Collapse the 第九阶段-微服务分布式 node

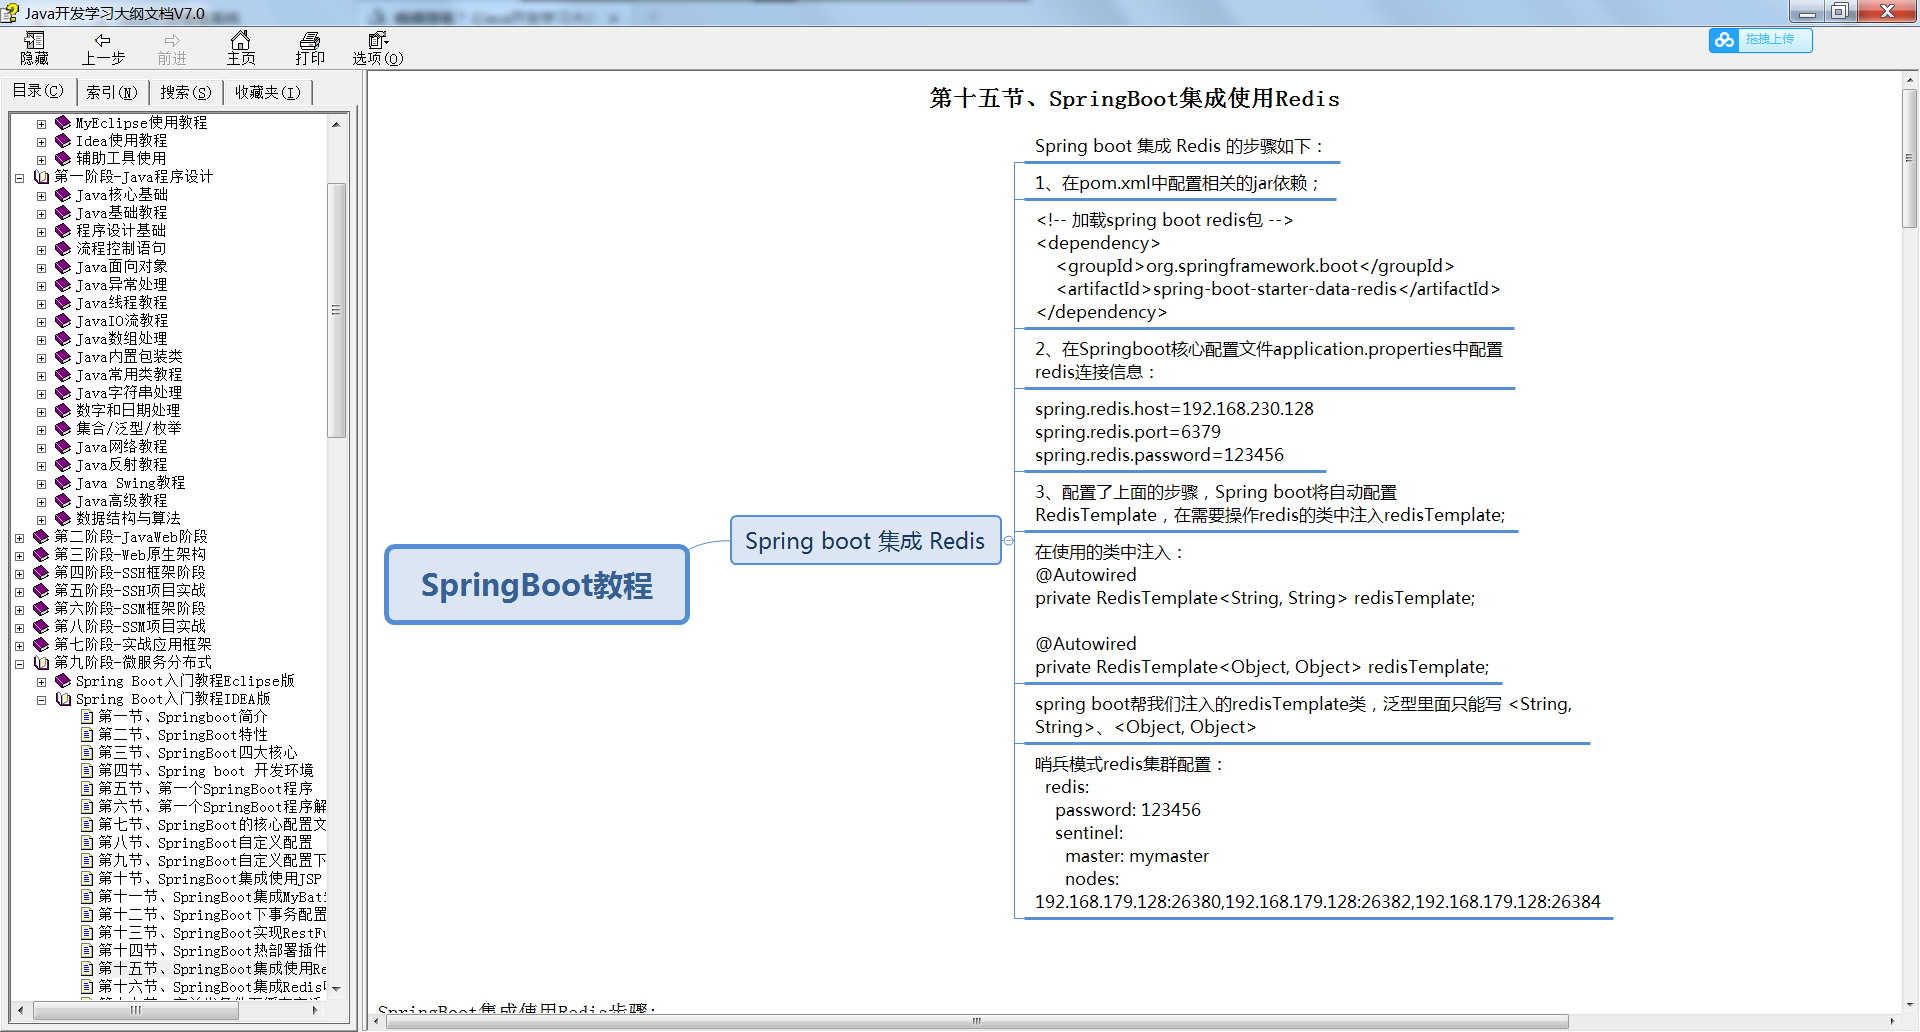tap(20, 664)
